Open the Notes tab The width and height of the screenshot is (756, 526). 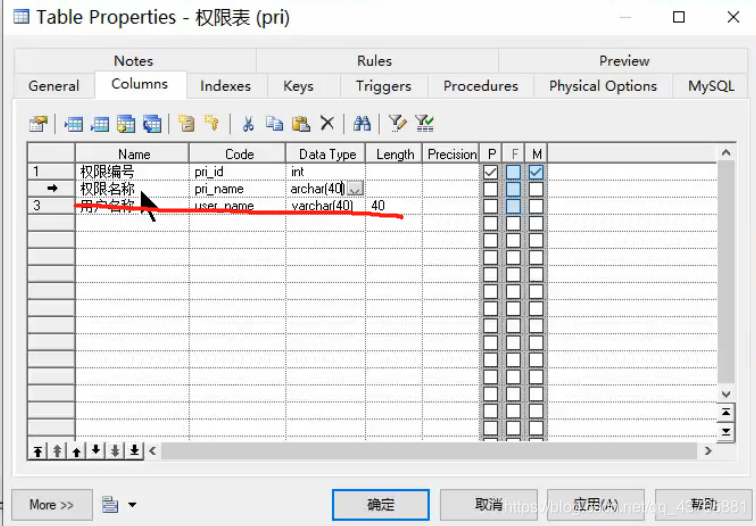click(134, 61)
